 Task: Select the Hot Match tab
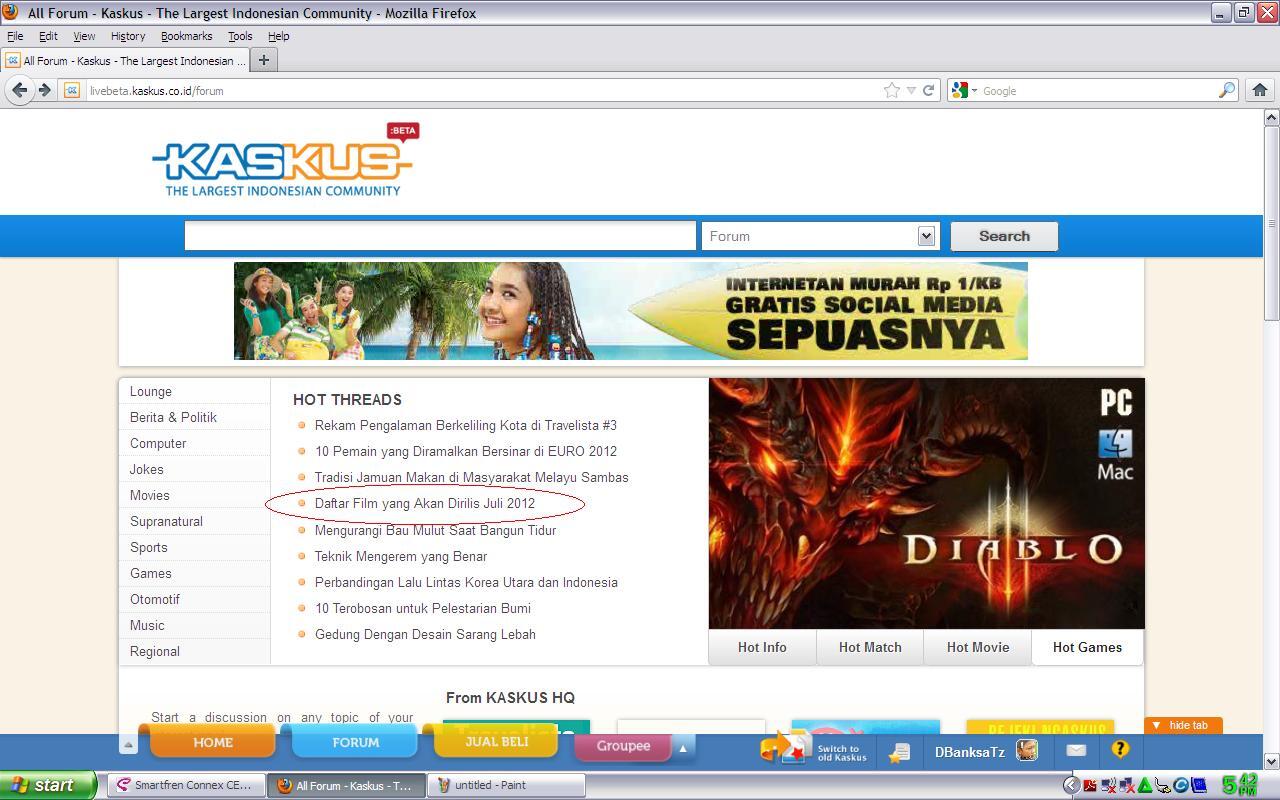coord(870,647)
